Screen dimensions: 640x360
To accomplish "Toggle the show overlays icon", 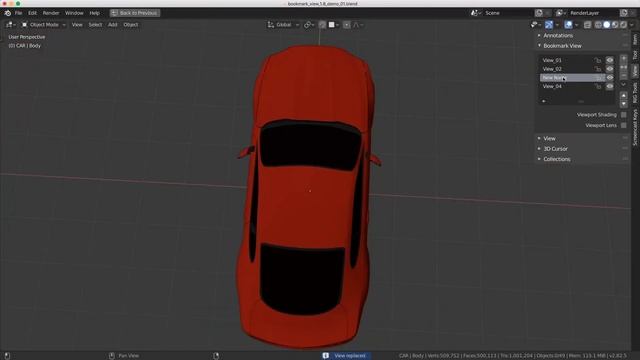I will click(568, 25).
